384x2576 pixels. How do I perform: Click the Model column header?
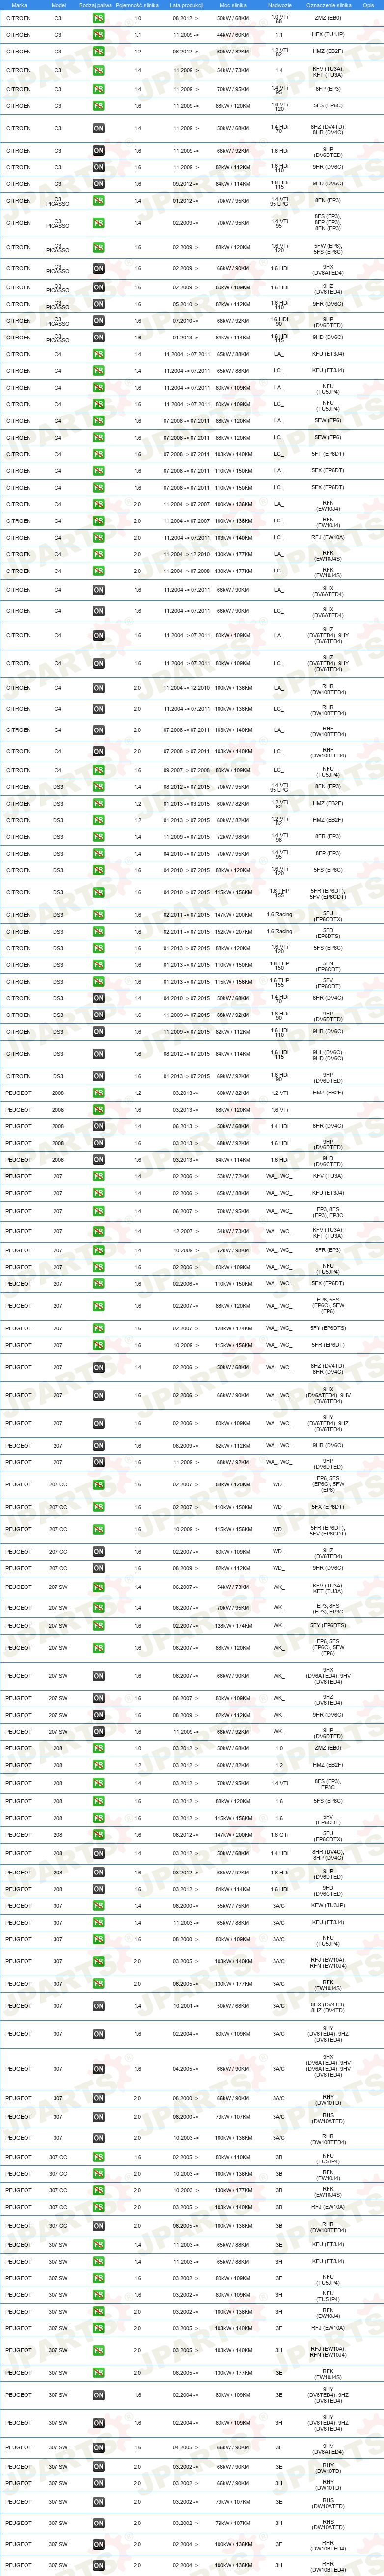pos(58,5)
